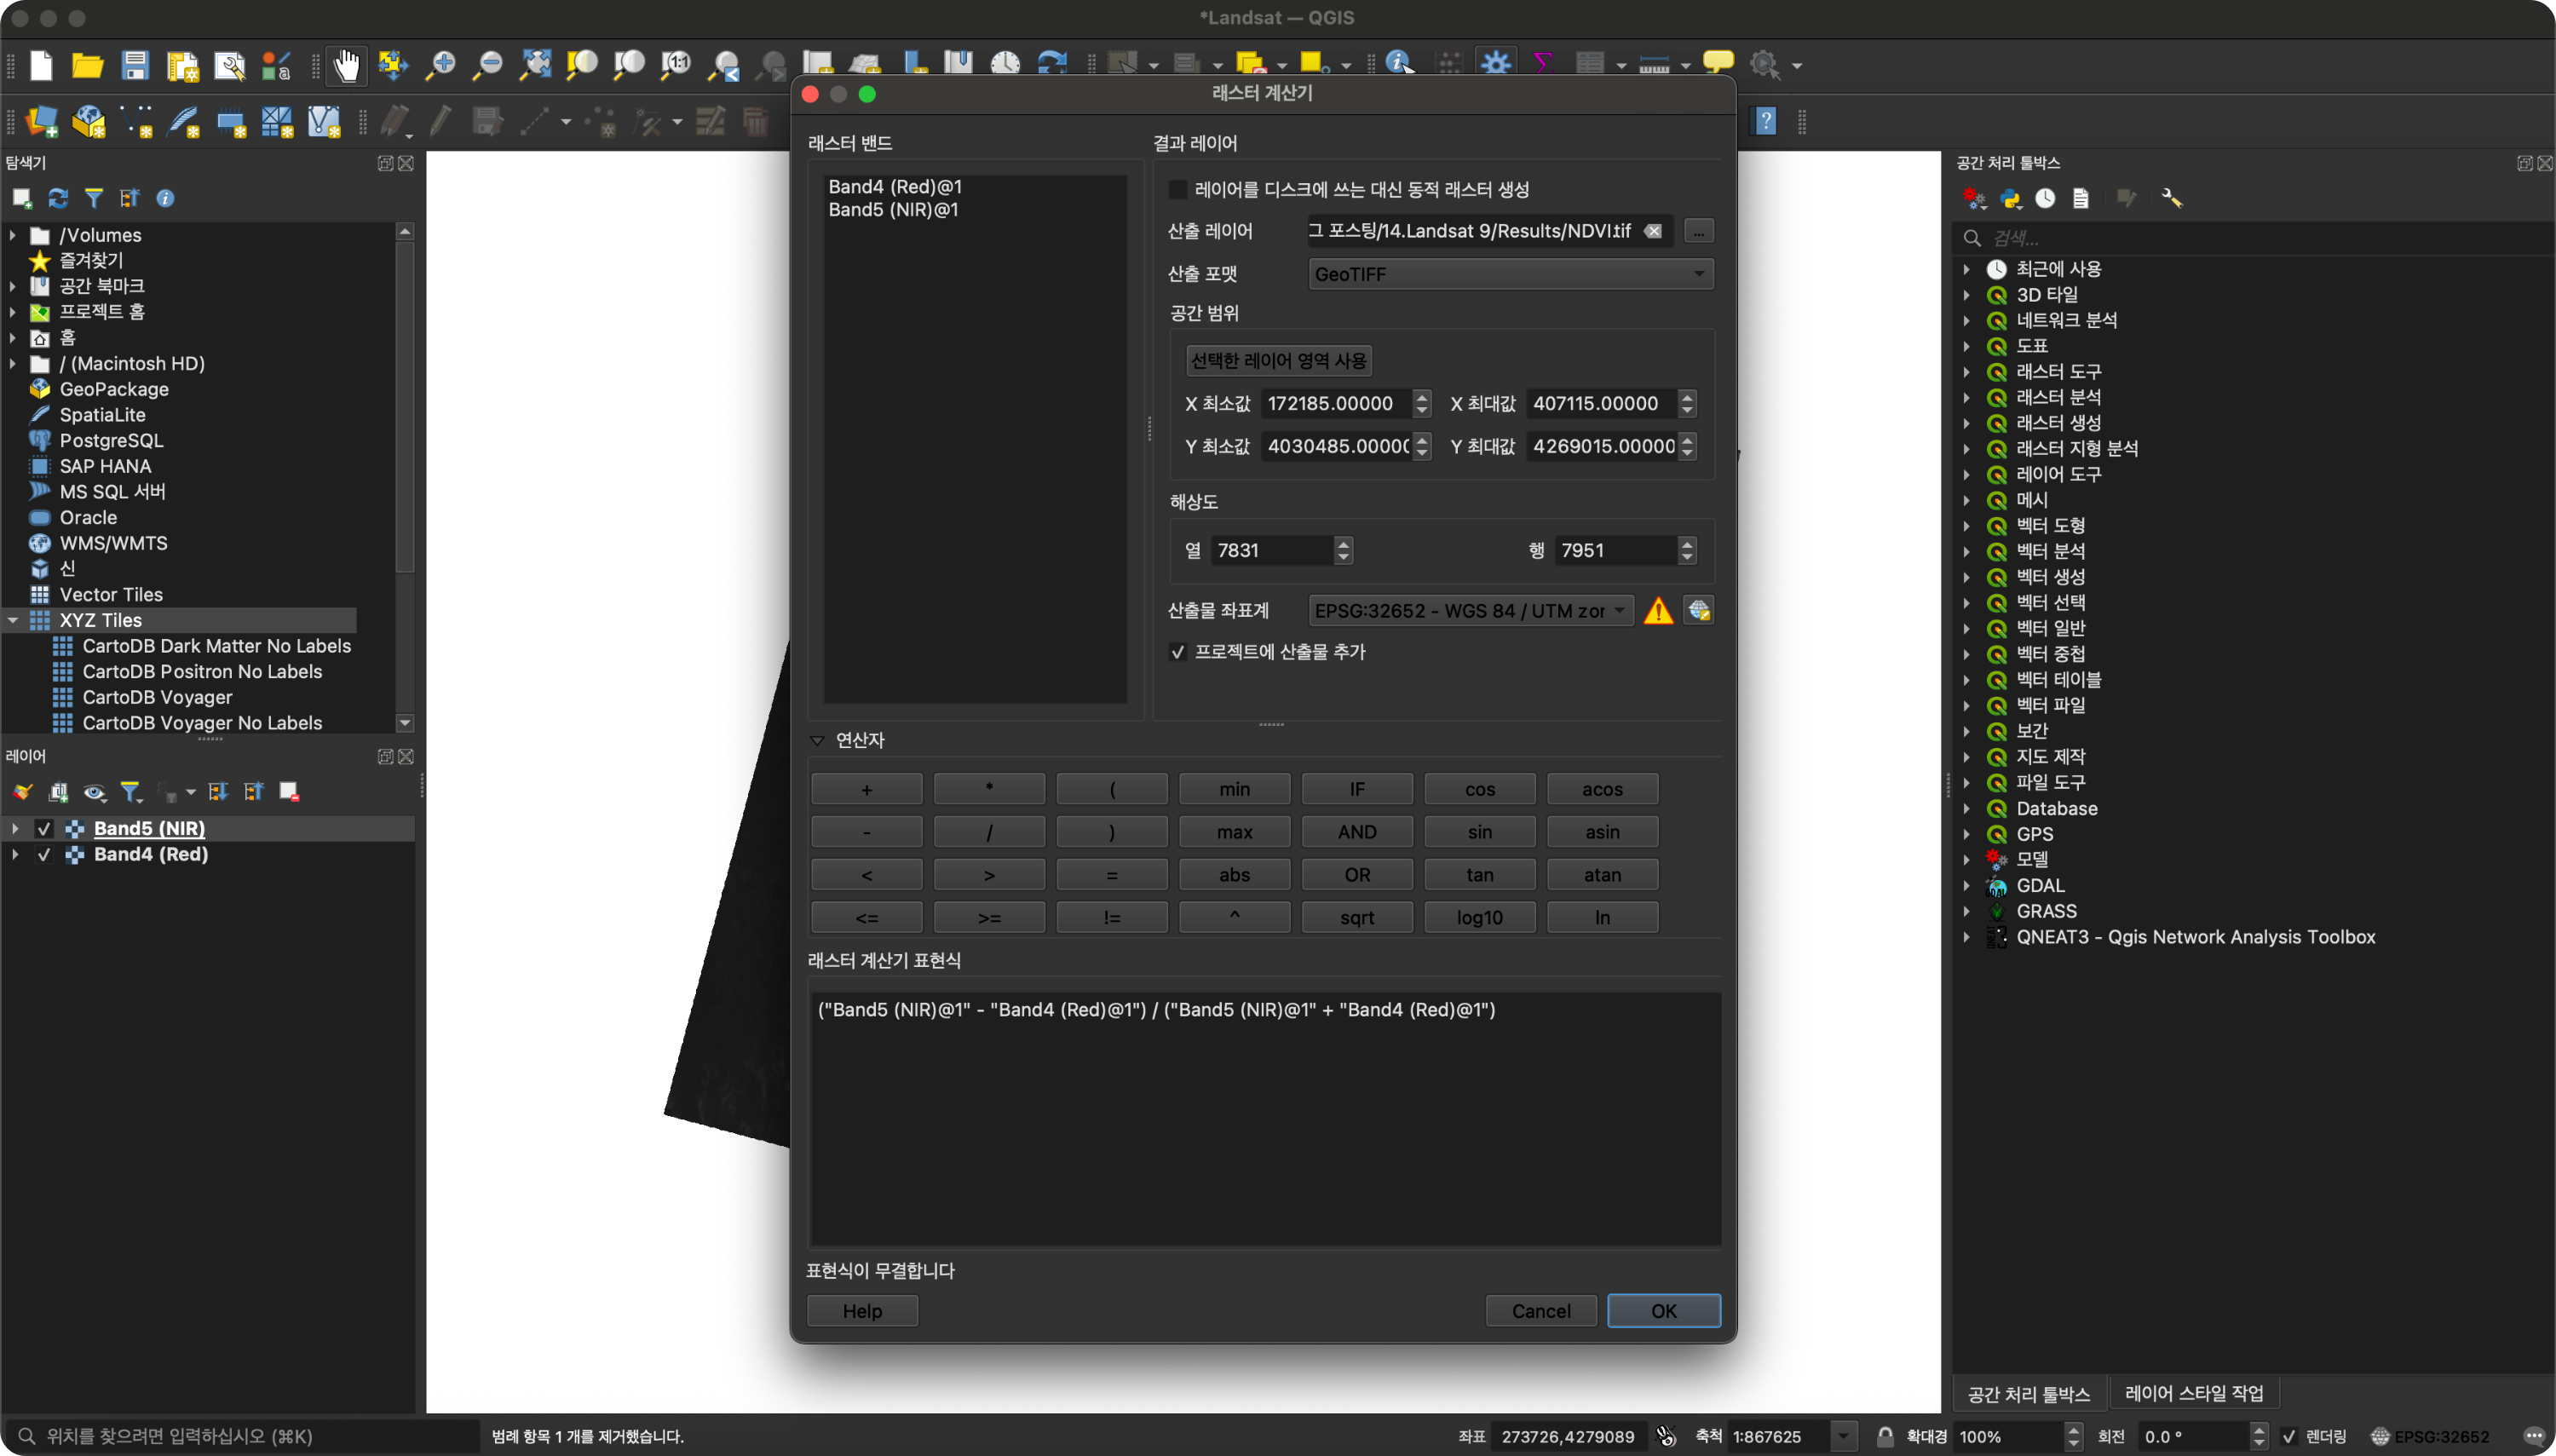Click the Identify Features info icon

[x=1398, y=64]
